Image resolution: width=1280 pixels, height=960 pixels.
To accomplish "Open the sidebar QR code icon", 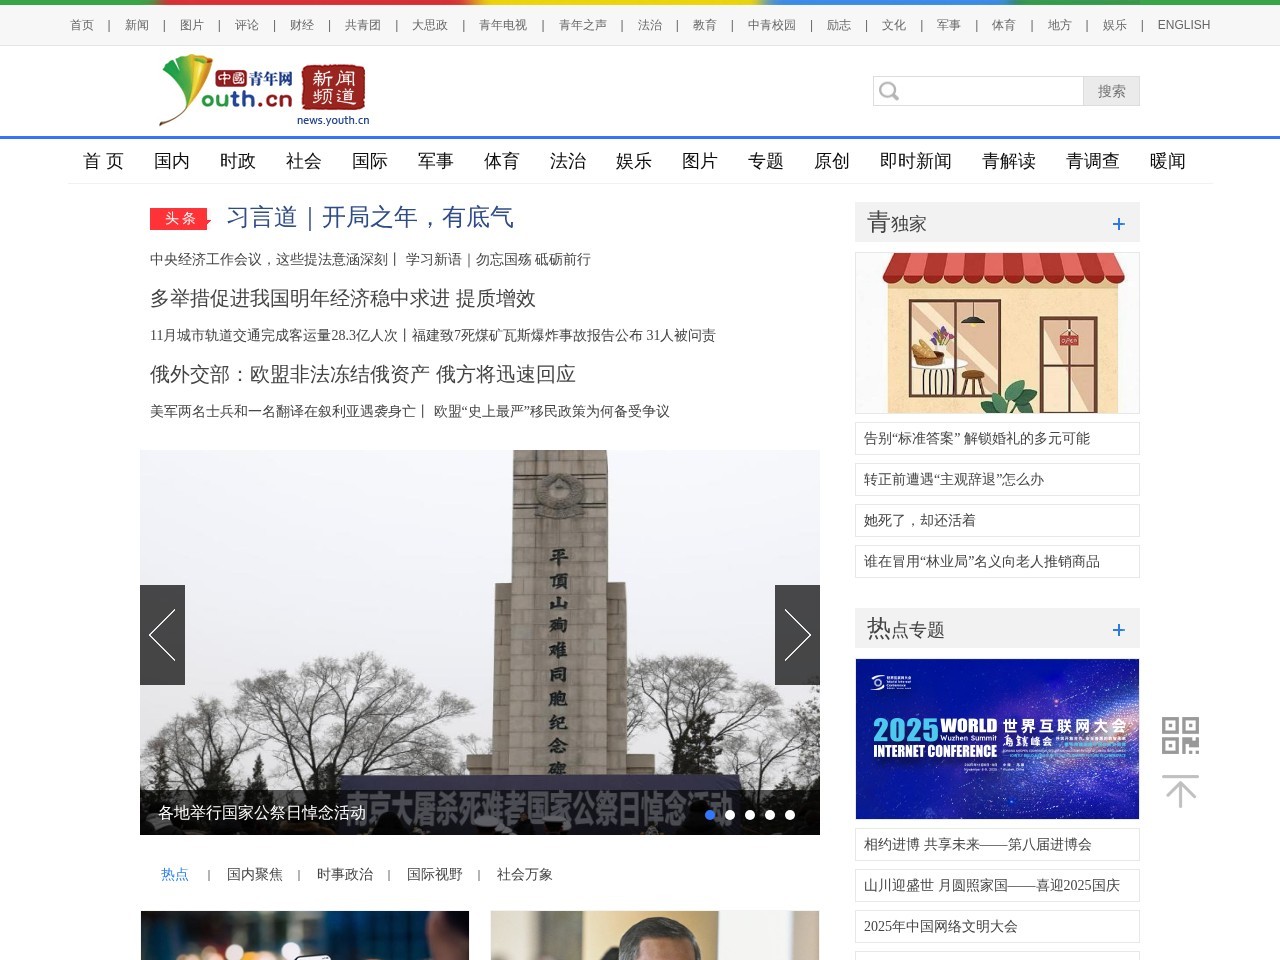I will [x=1181, y=735].
